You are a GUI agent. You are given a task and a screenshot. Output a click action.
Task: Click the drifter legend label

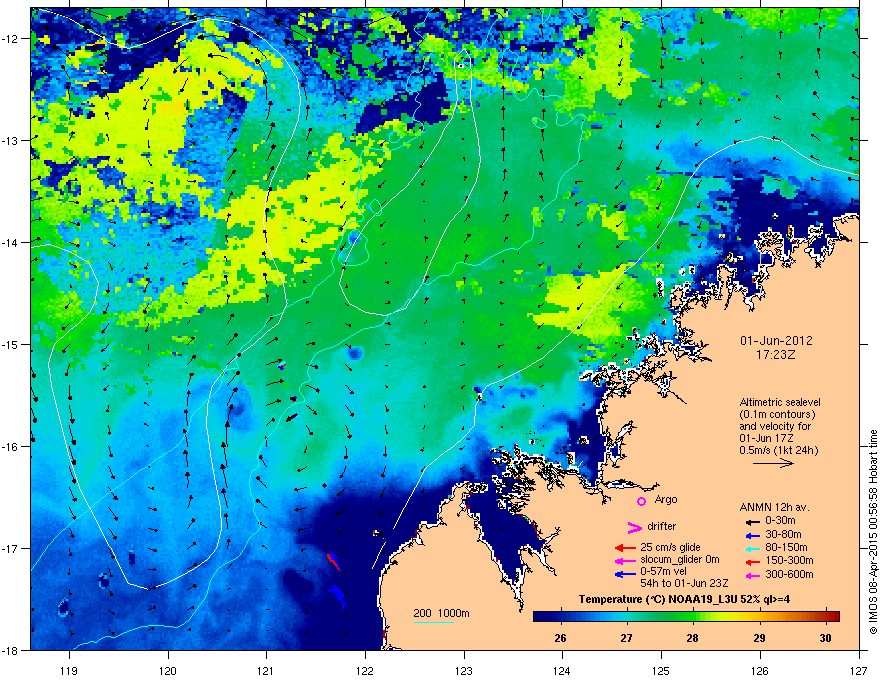click(x=662, y=526)
